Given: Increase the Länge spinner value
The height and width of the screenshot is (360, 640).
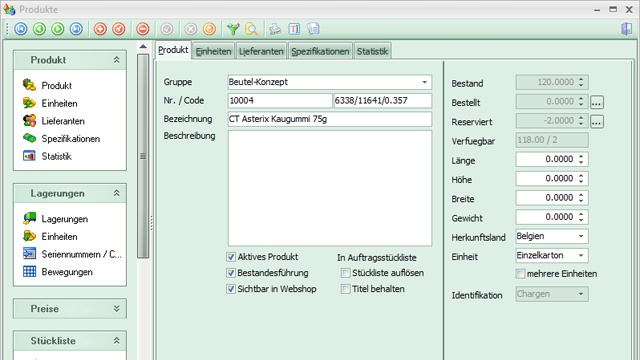Looking at the screenshot, I should tap(581, 156).
